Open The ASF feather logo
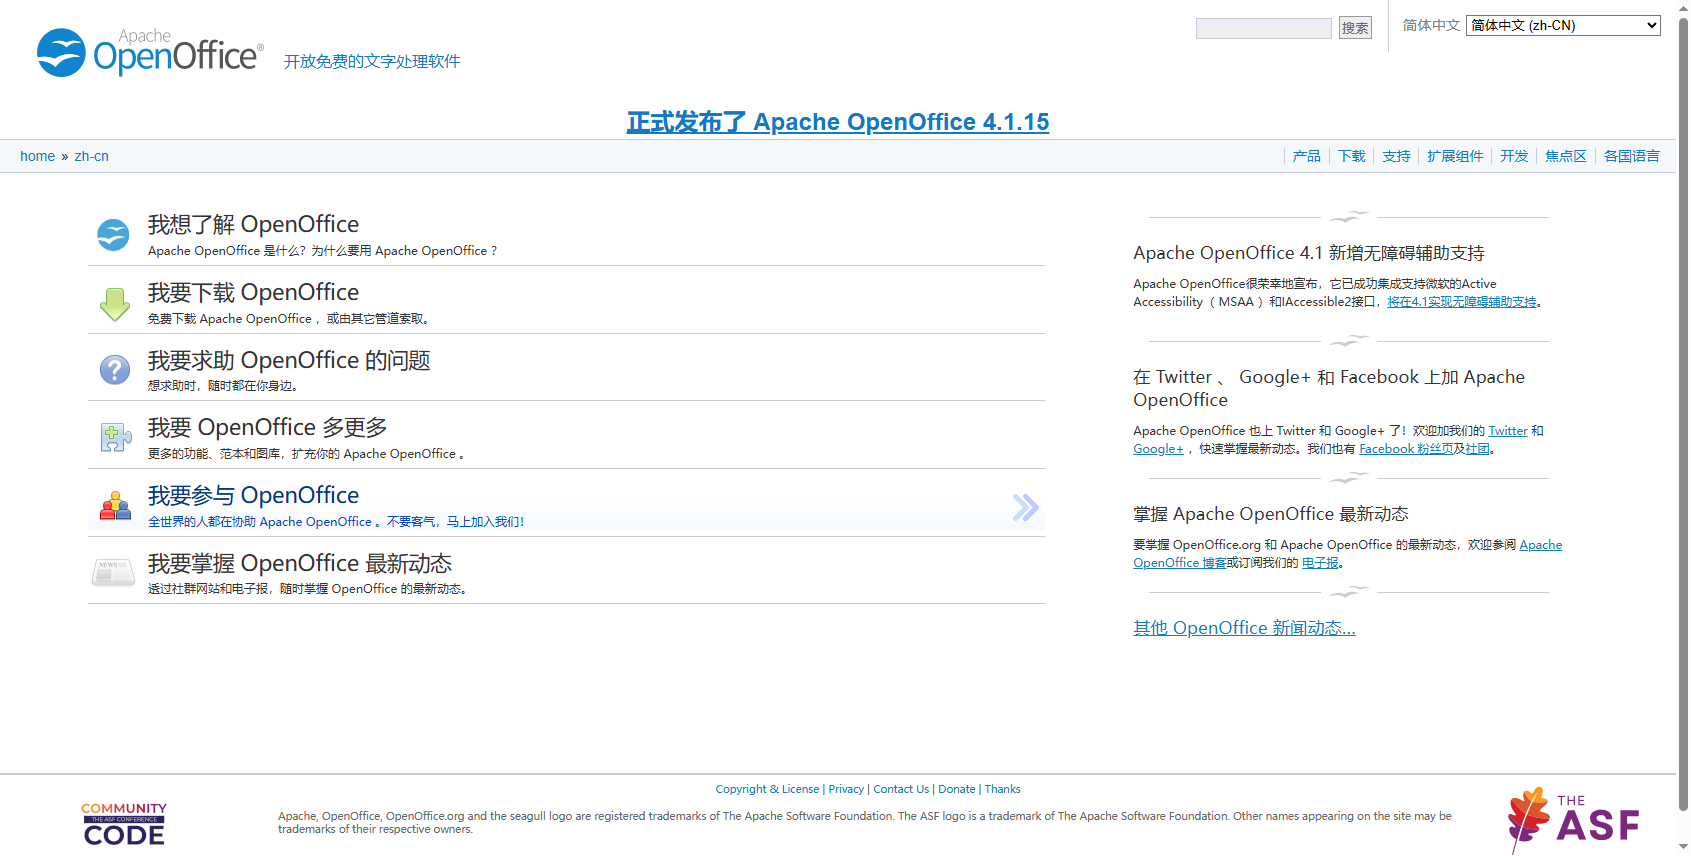 tap(1574, 821)
